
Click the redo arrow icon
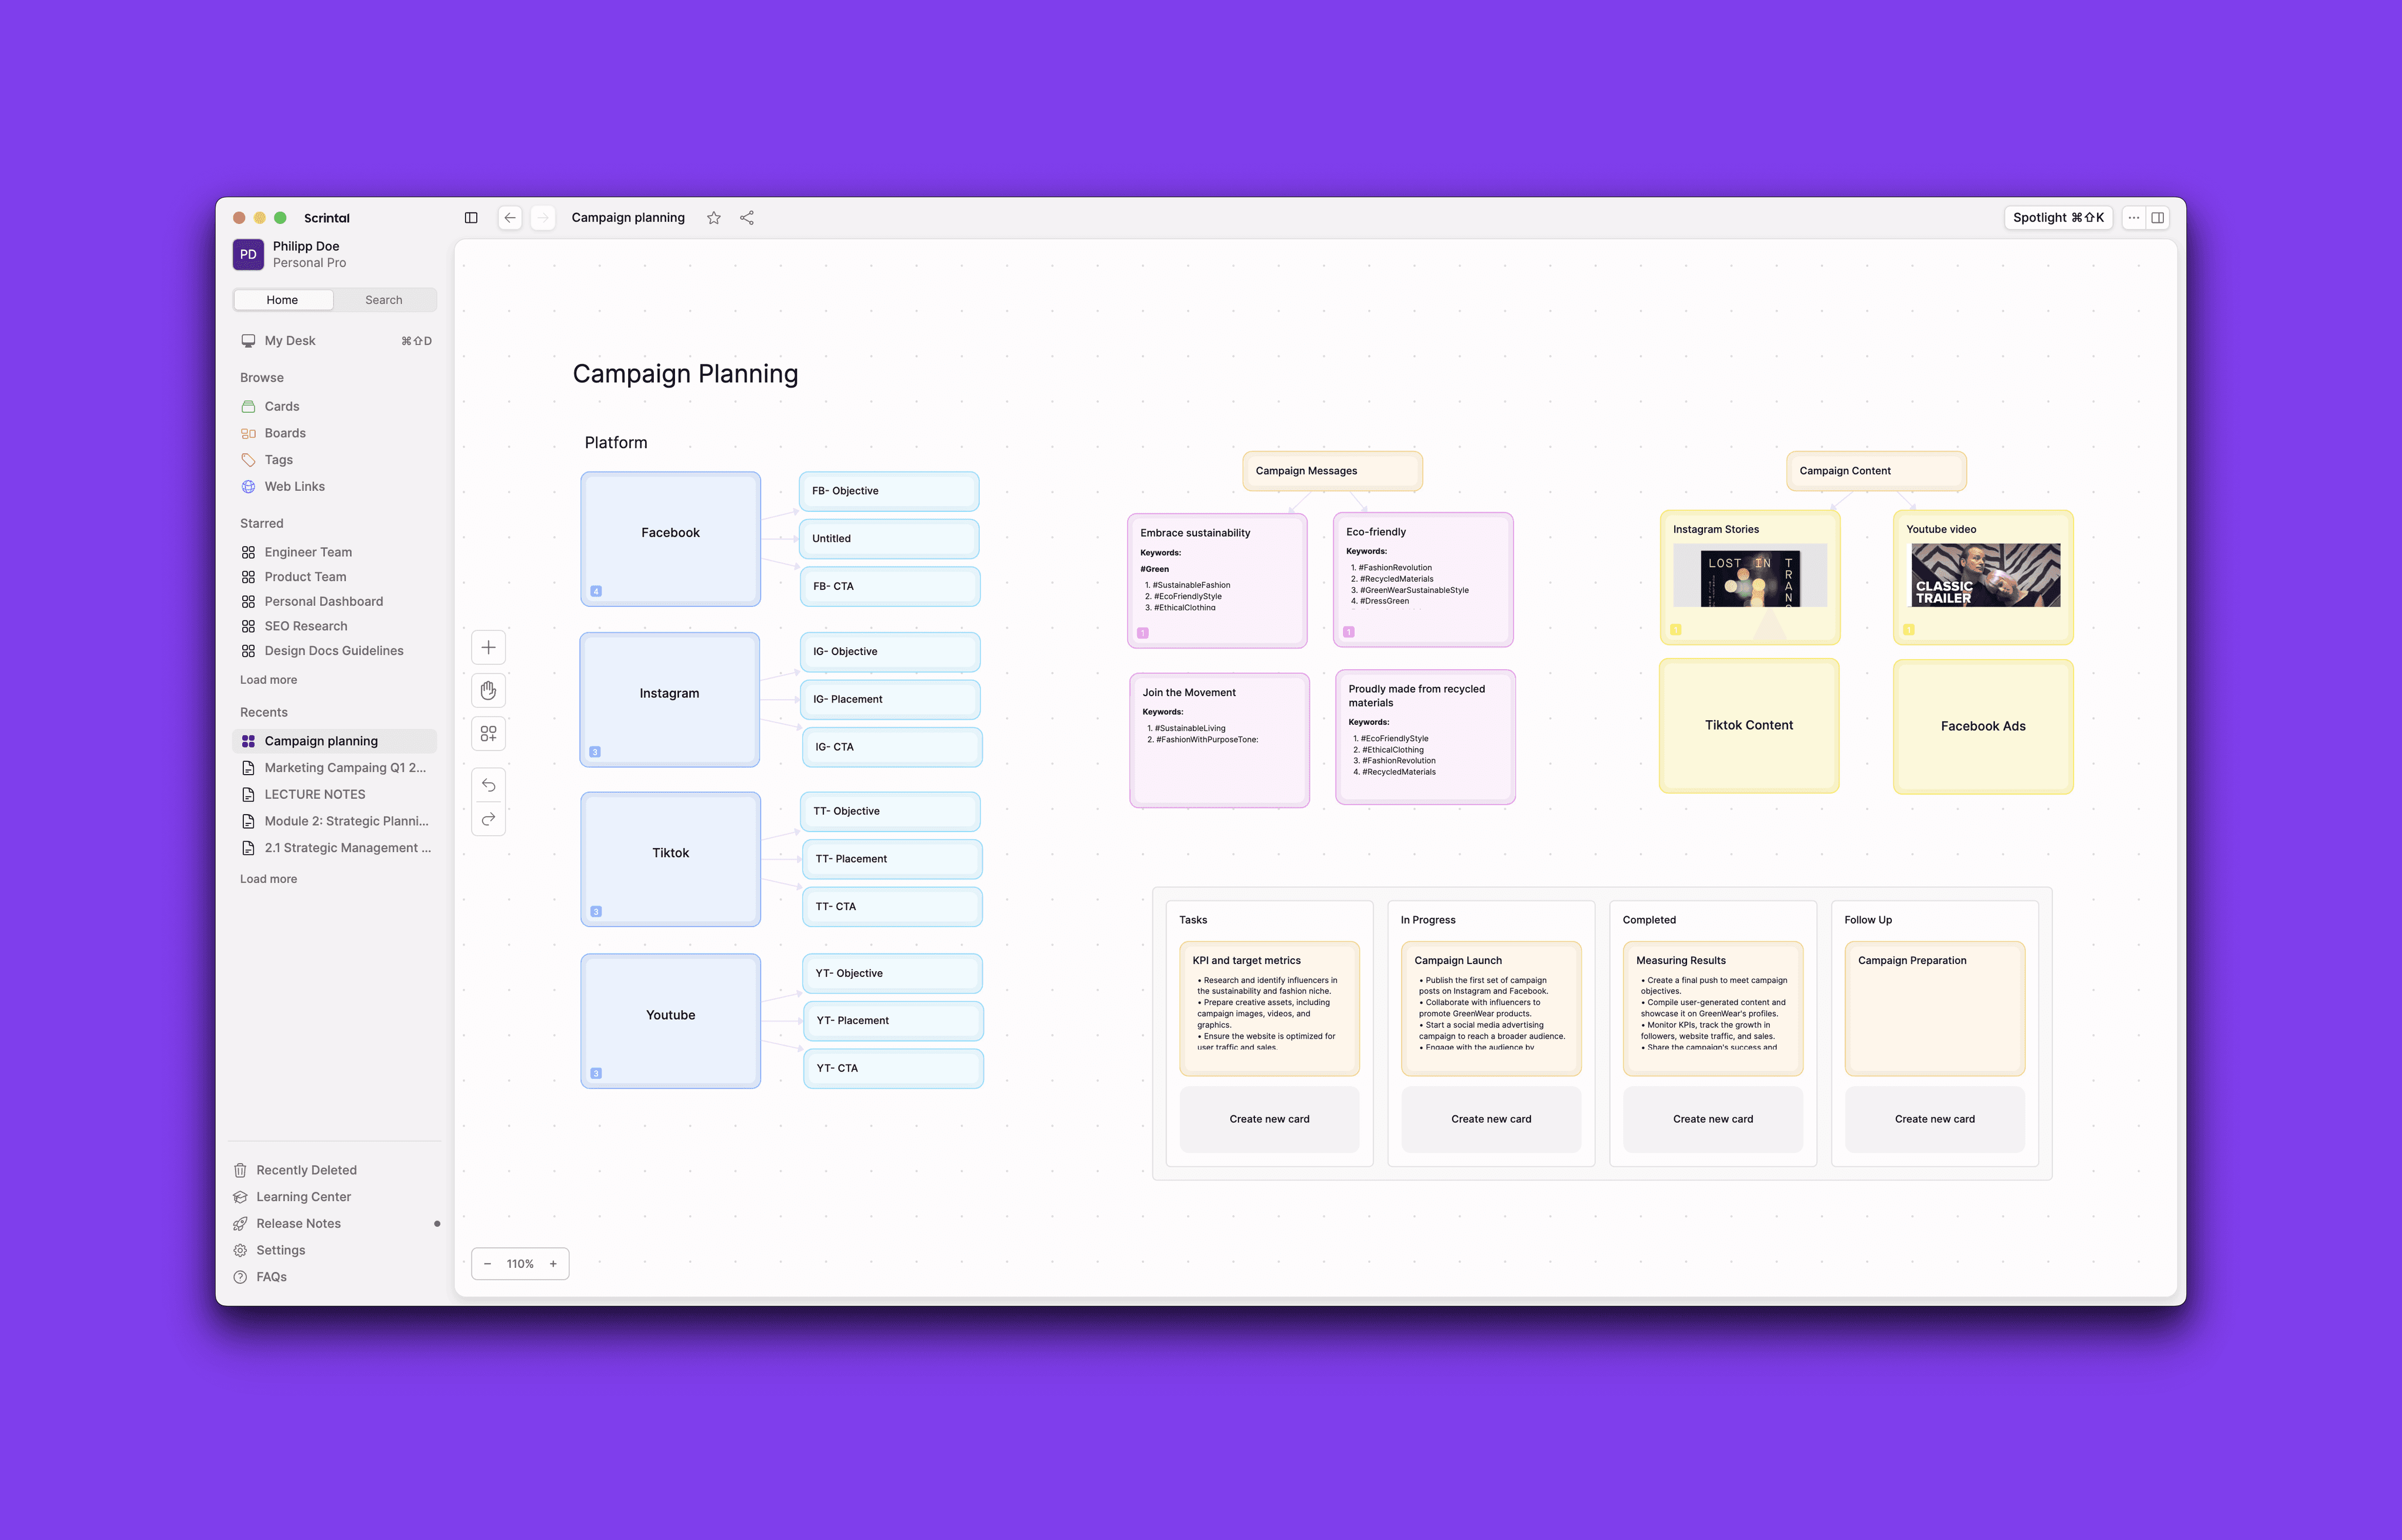[x=488, y=819]
